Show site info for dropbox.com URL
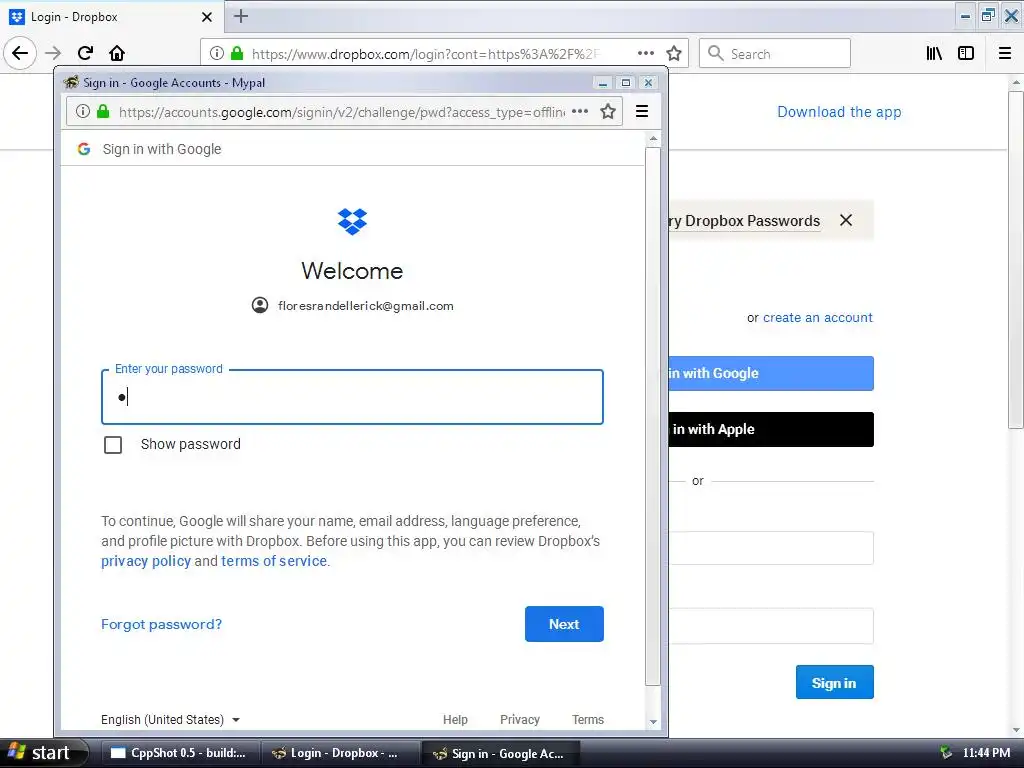Image resolution: width=1024 pixels, height=768 pixels. click(x=217, y=54)
